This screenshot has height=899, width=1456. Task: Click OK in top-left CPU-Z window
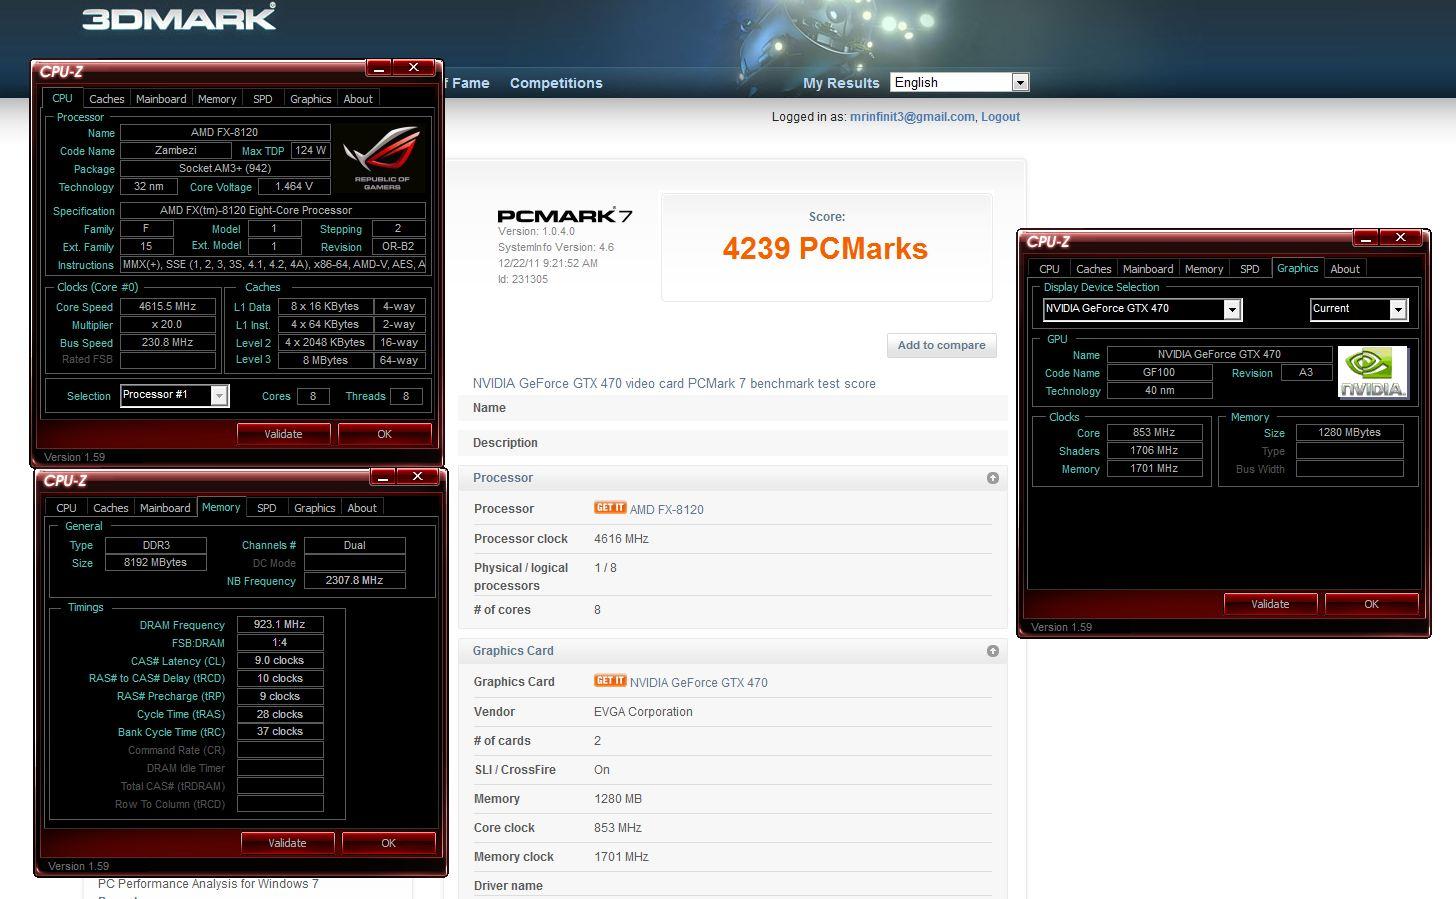[384, 434]
